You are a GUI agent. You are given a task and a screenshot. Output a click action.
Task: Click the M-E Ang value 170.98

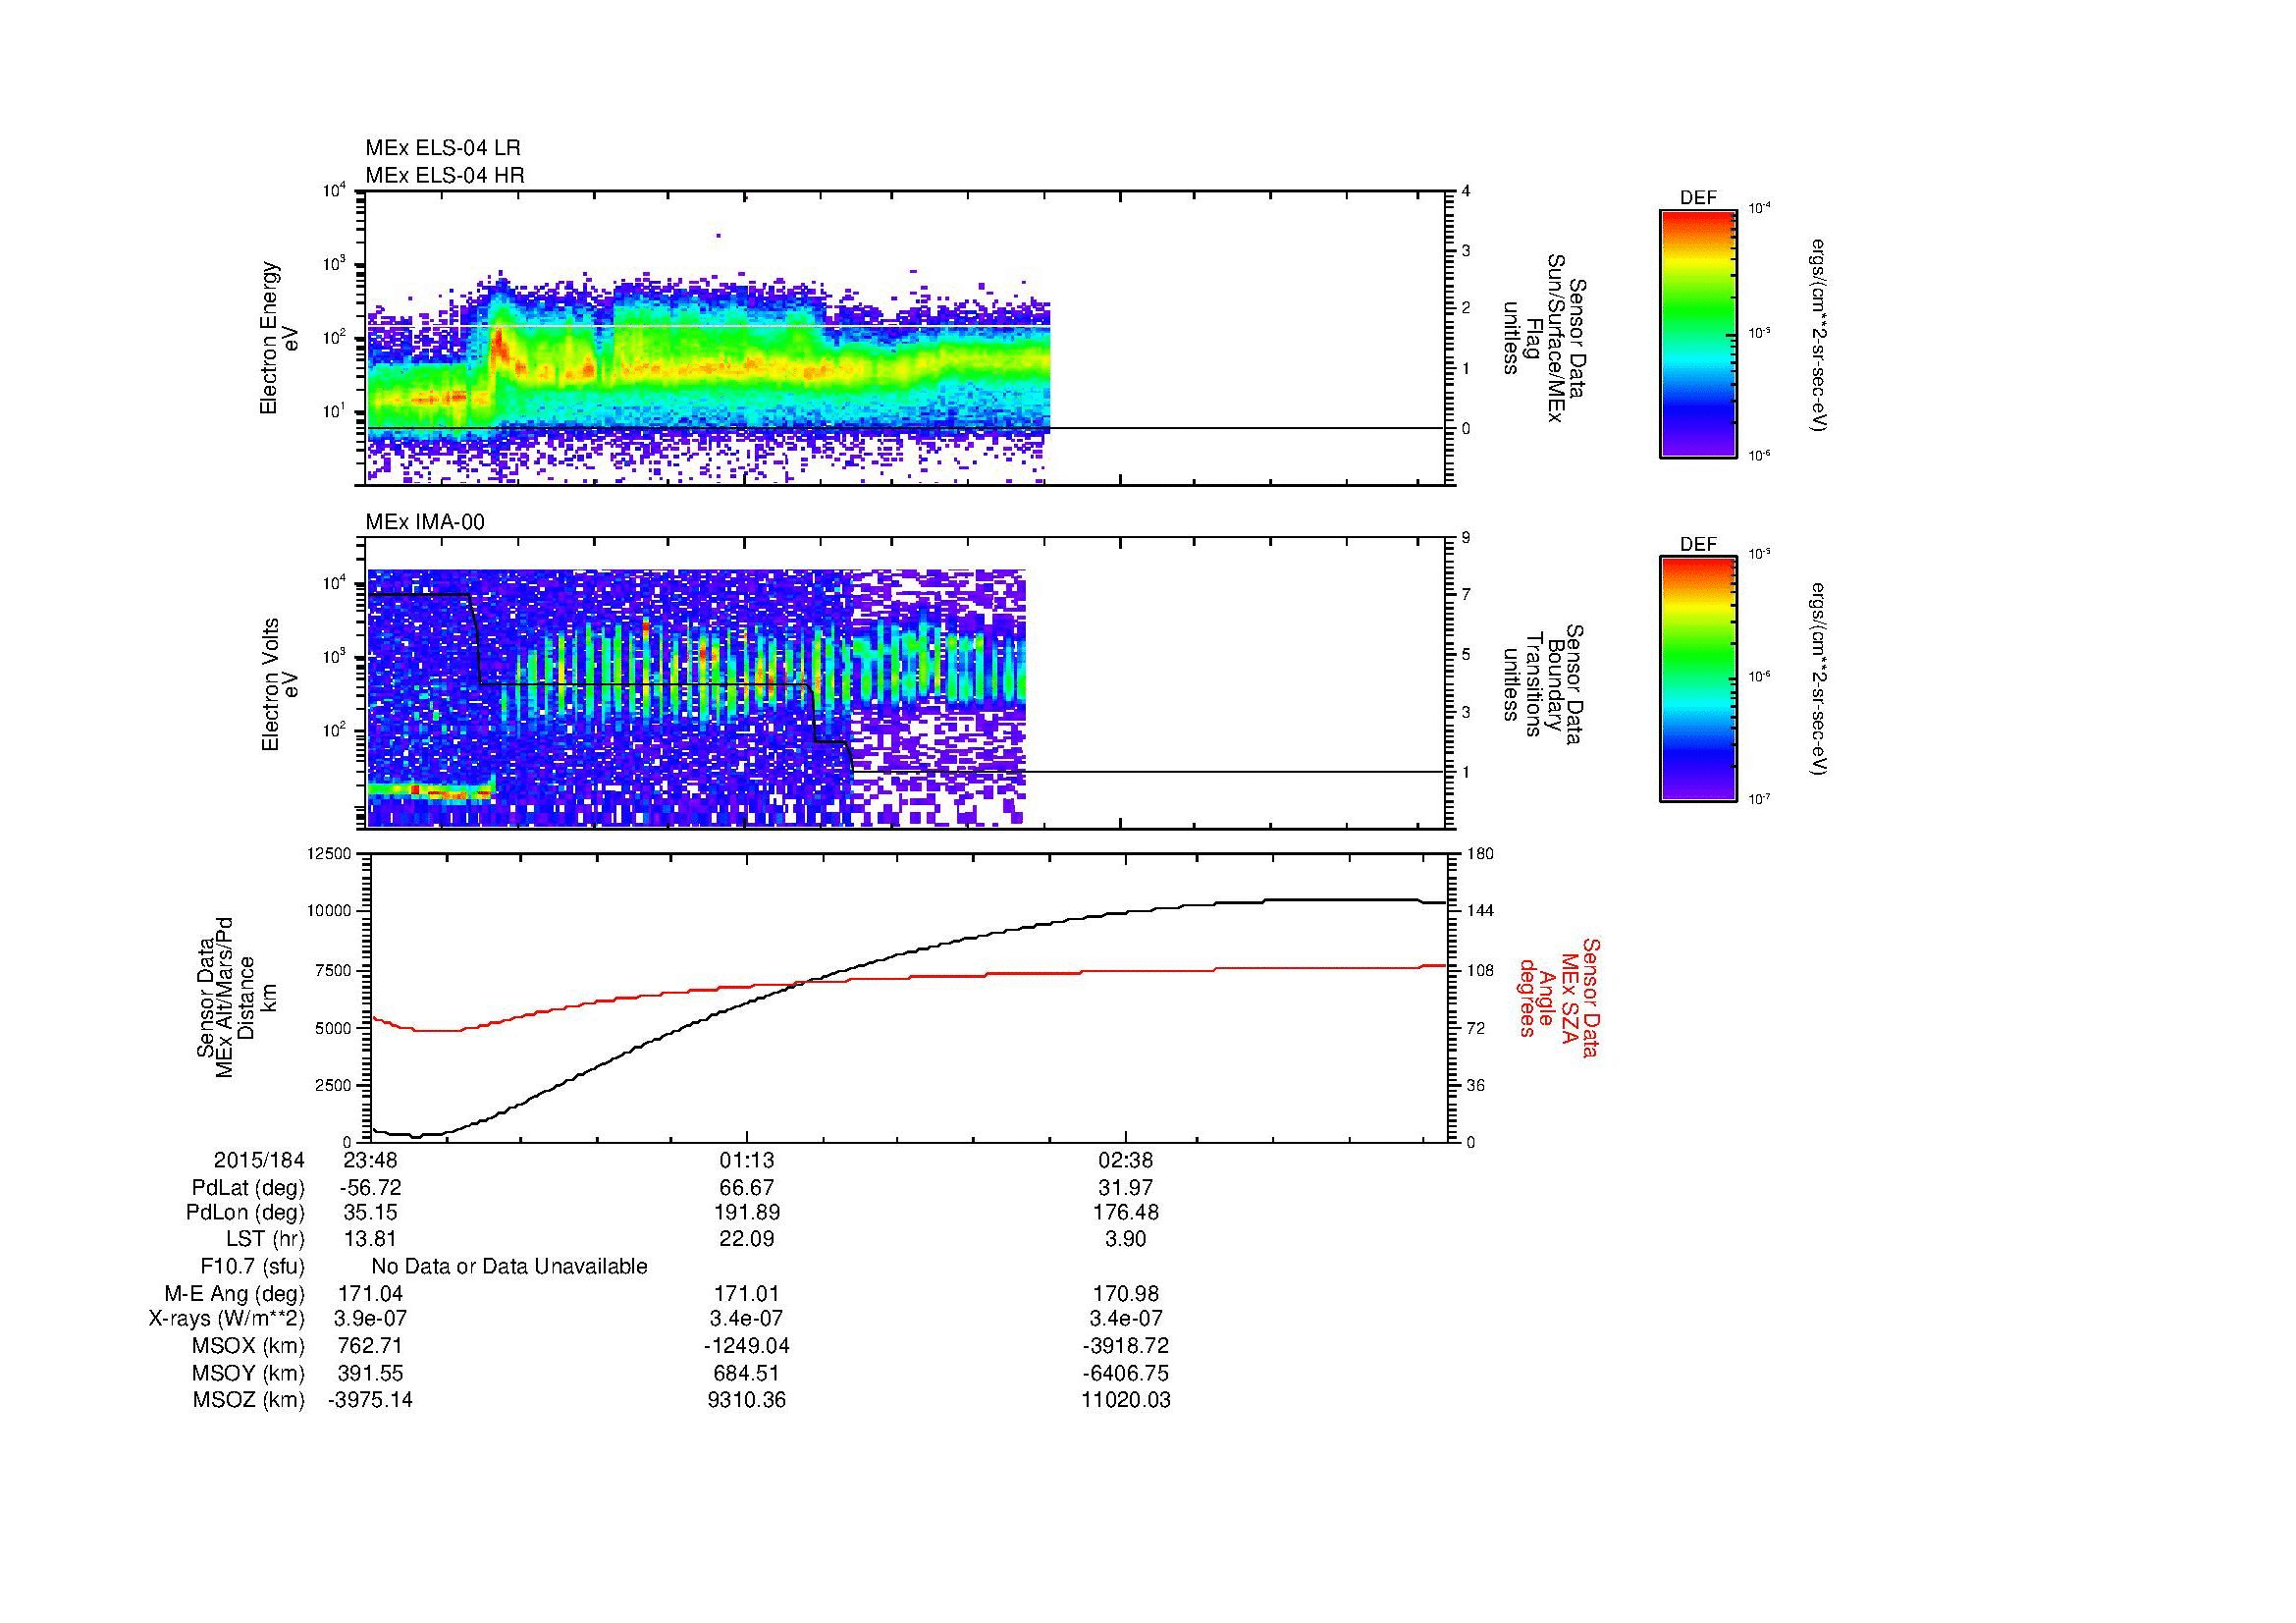click(x=1125, y=1293)
